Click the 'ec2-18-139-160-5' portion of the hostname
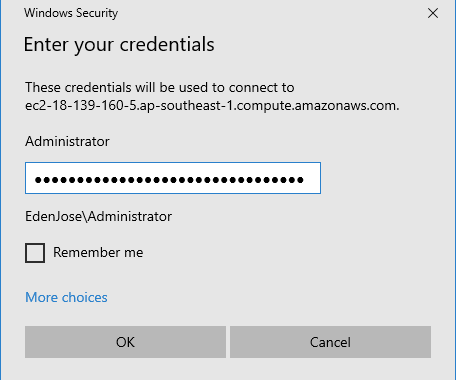456x380 pixels. tap(81, 106)
